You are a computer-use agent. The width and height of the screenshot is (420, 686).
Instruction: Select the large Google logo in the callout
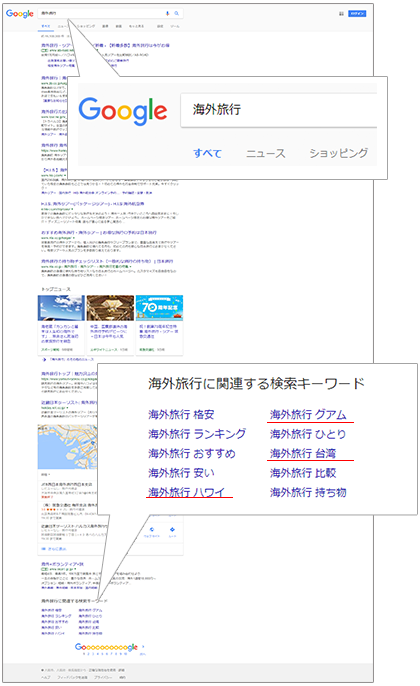123,111
